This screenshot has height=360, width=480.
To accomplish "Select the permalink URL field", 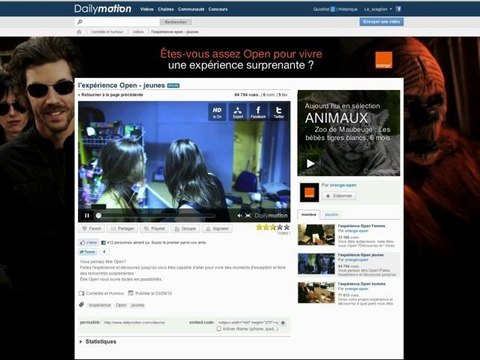I will tap(134, 323).
